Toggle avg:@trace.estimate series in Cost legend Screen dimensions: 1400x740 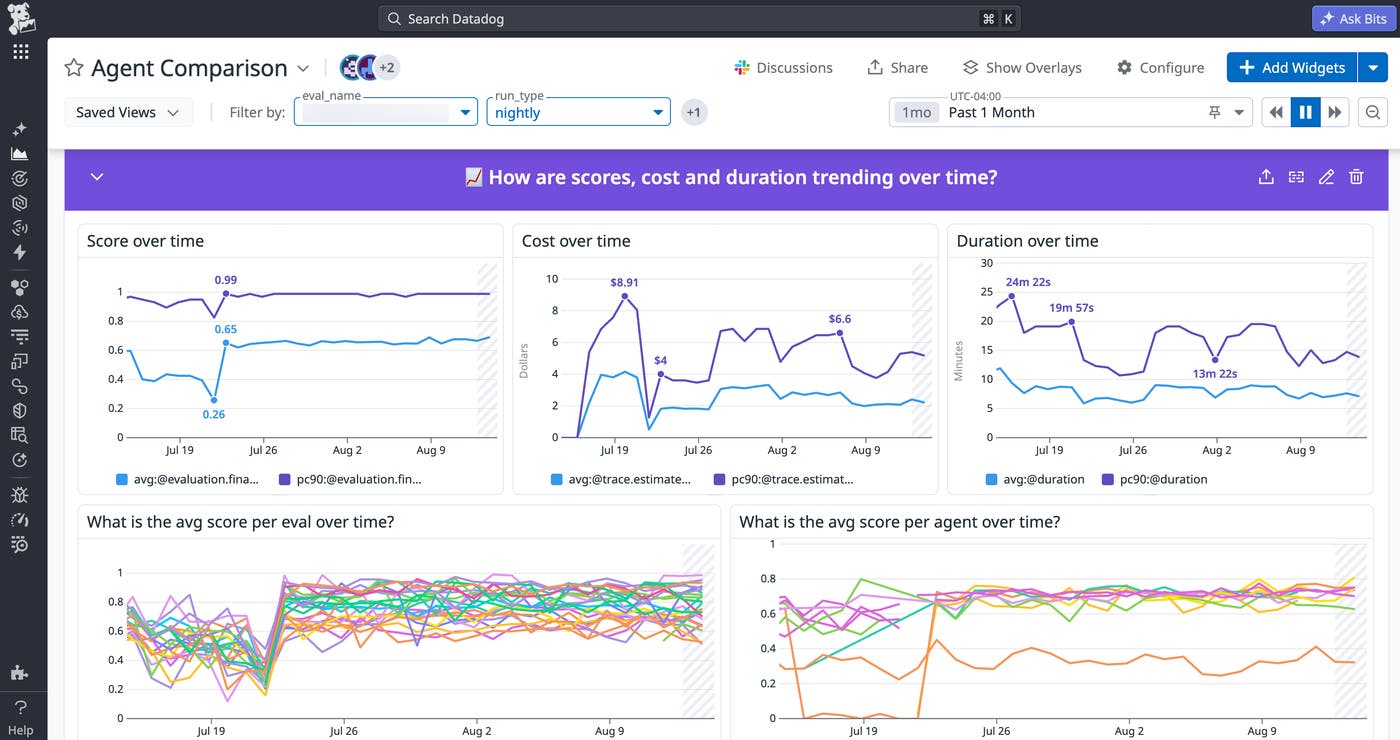(x=621, y=479)
